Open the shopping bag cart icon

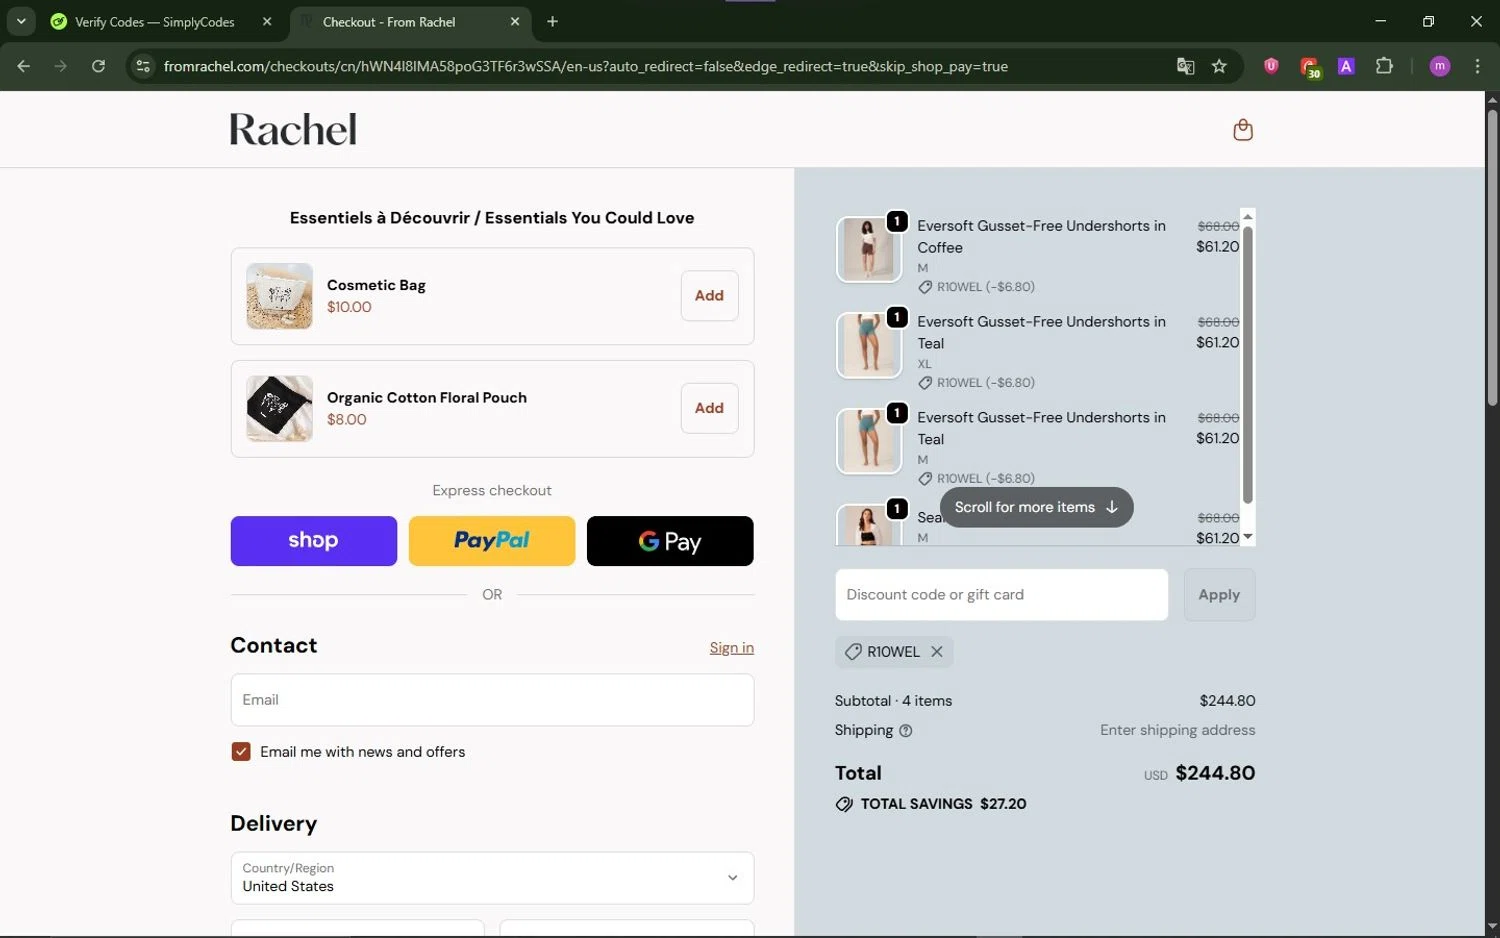click(x=1242, y=130)
